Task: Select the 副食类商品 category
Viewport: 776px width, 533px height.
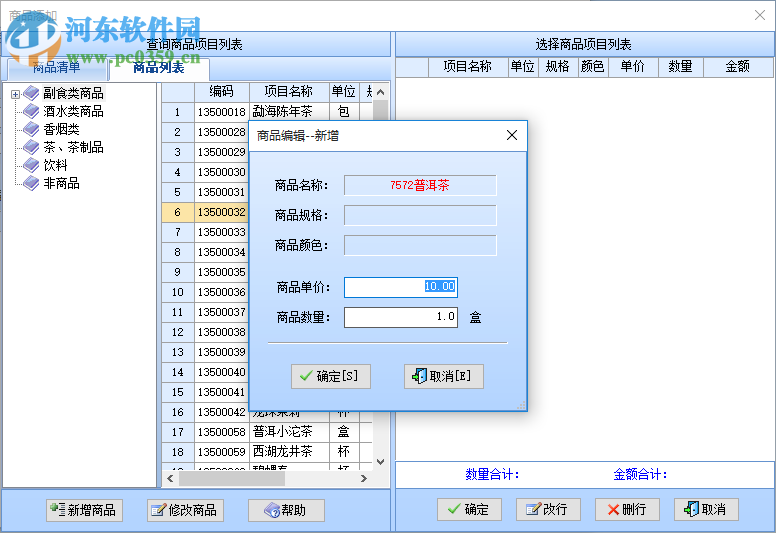Action: coord(73,93)
